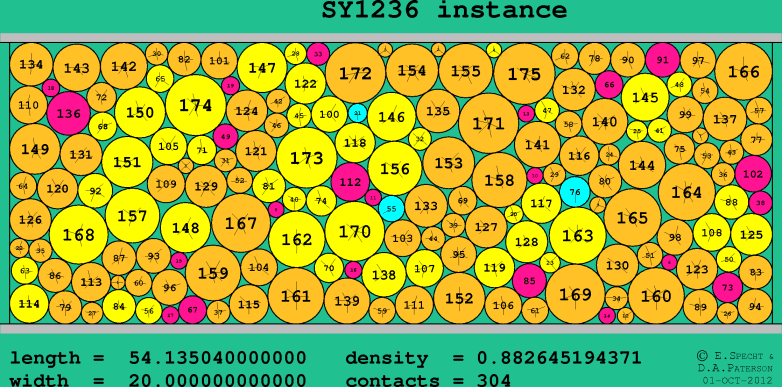Click the yellow circle labeled 174

click(x=196, y=105)
